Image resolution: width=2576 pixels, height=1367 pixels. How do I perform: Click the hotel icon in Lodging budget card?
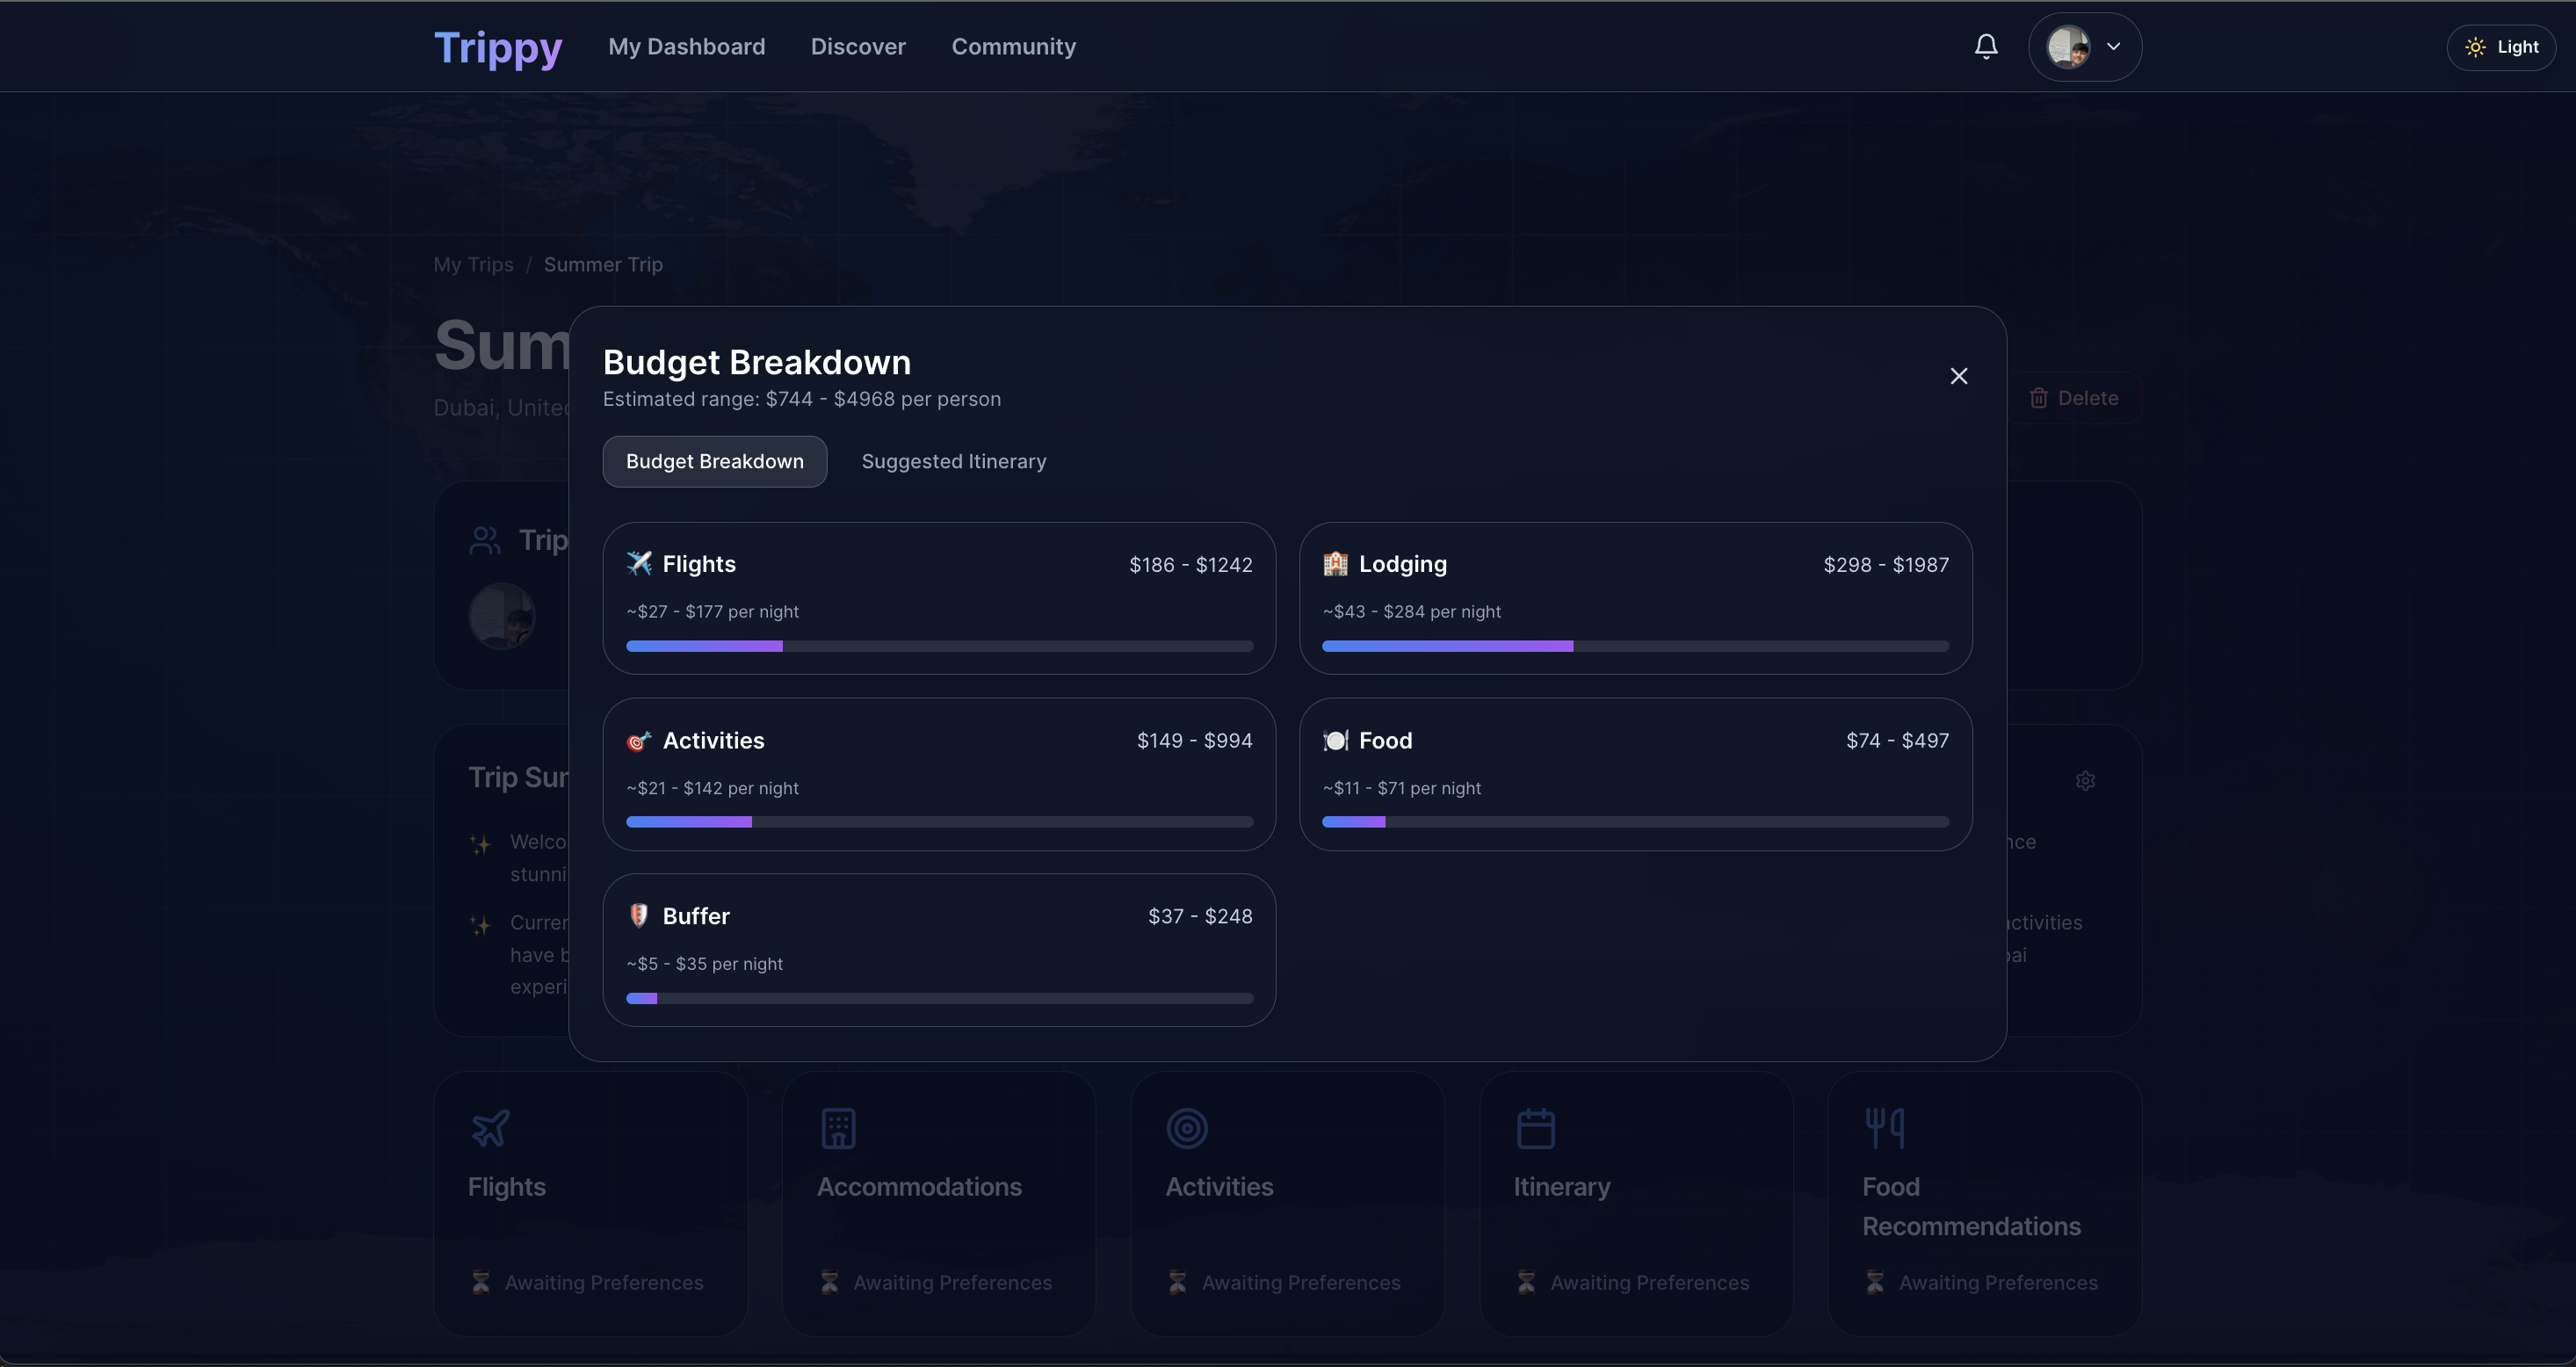click(1335, 564)
